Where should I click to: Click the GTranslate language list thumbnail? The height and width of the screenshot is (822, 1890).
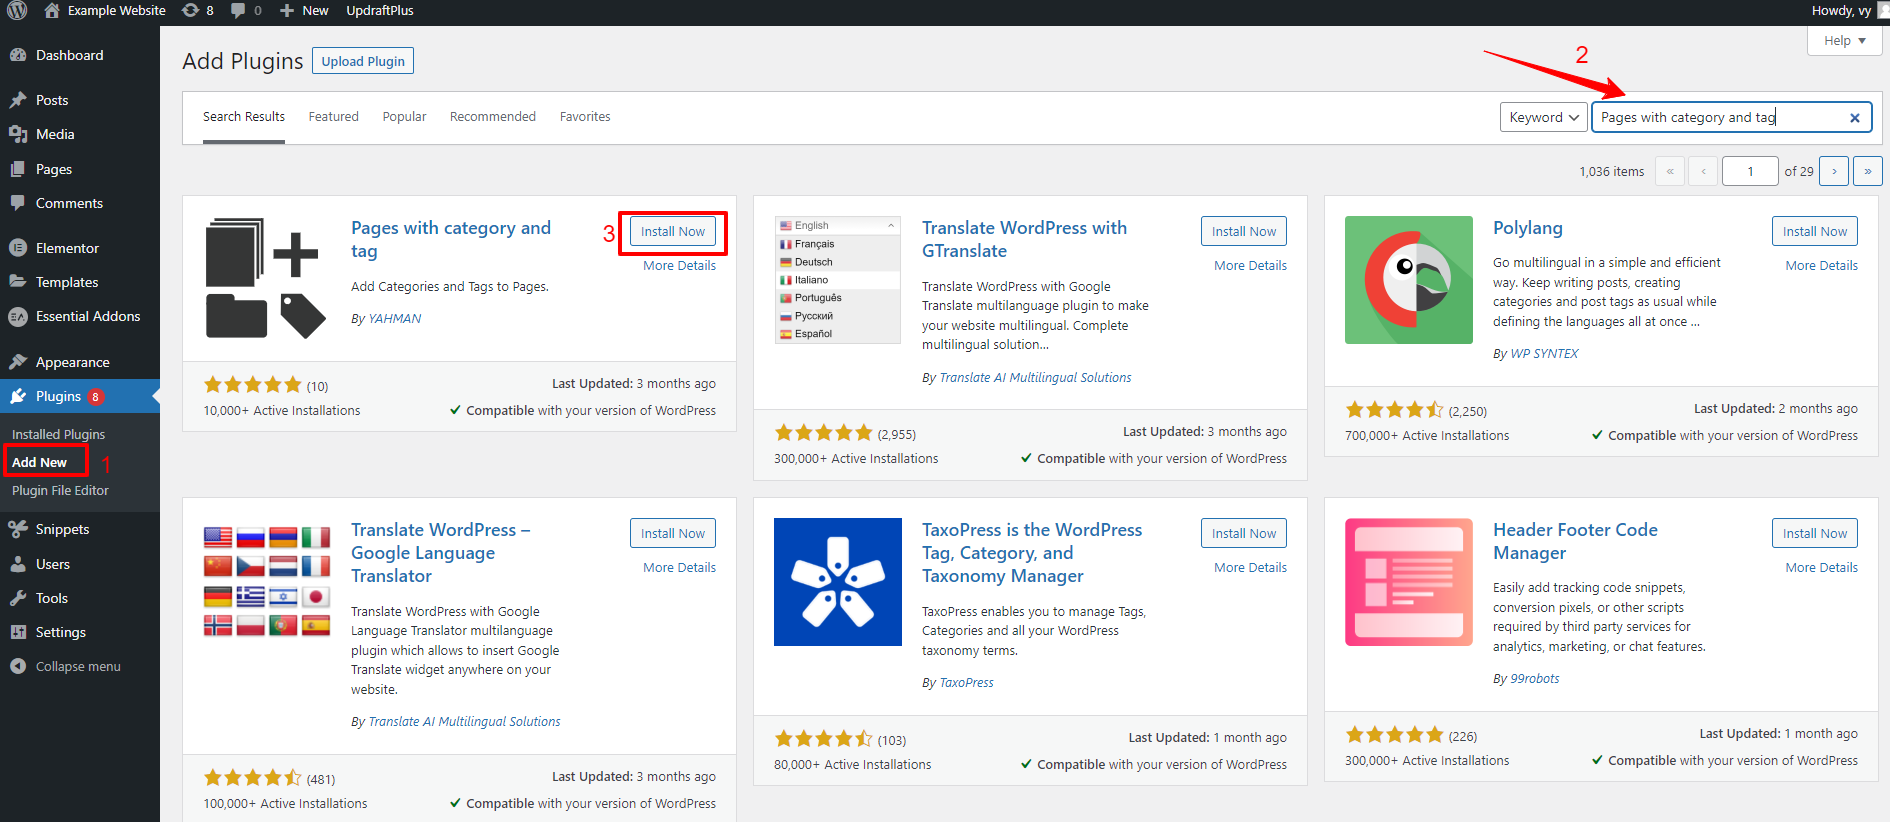click(838, 280)
